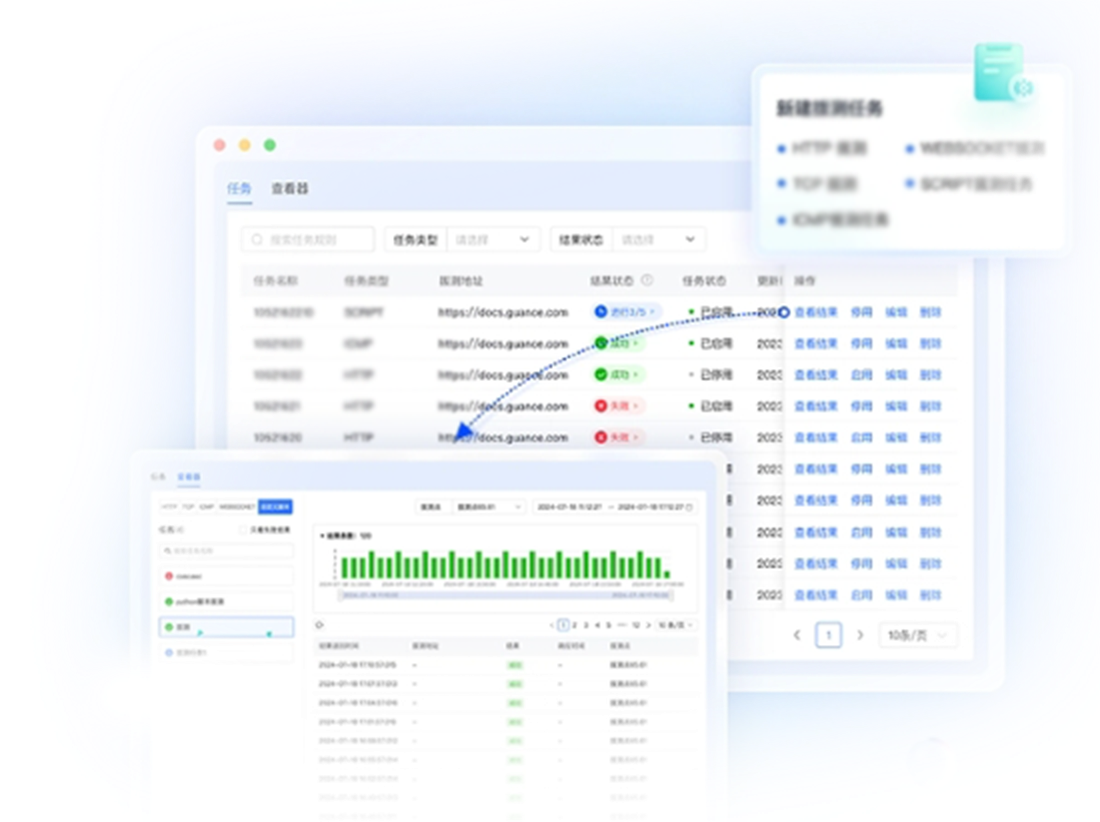Click the time range slider below the bar chart
Image resolution: width=1100 pixels, height=822 pixels.
click(505, 594)
